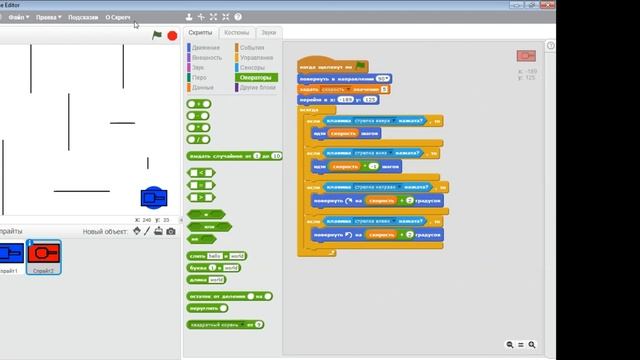Select the Движение block category
This screenshot has width=640, height=360.
tap(207, 47)
